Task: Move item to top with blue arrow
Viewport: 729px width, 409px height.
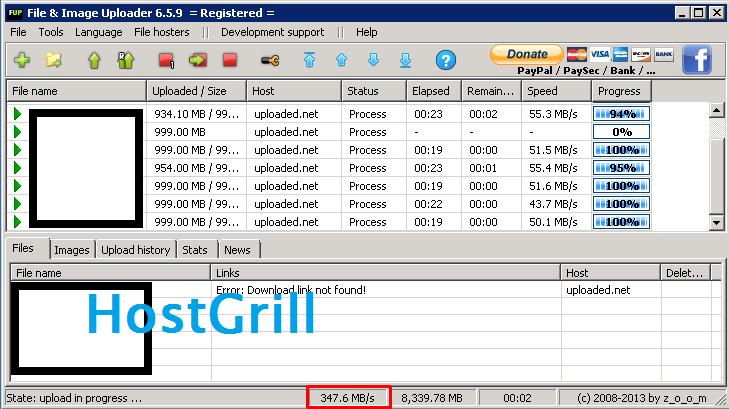Action: pyautogui.click(x=309, y=61)
